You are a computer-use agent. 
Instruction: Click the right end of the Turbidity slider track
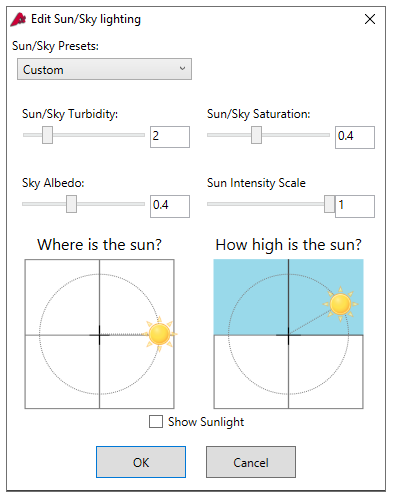click(x=143, y=135)
